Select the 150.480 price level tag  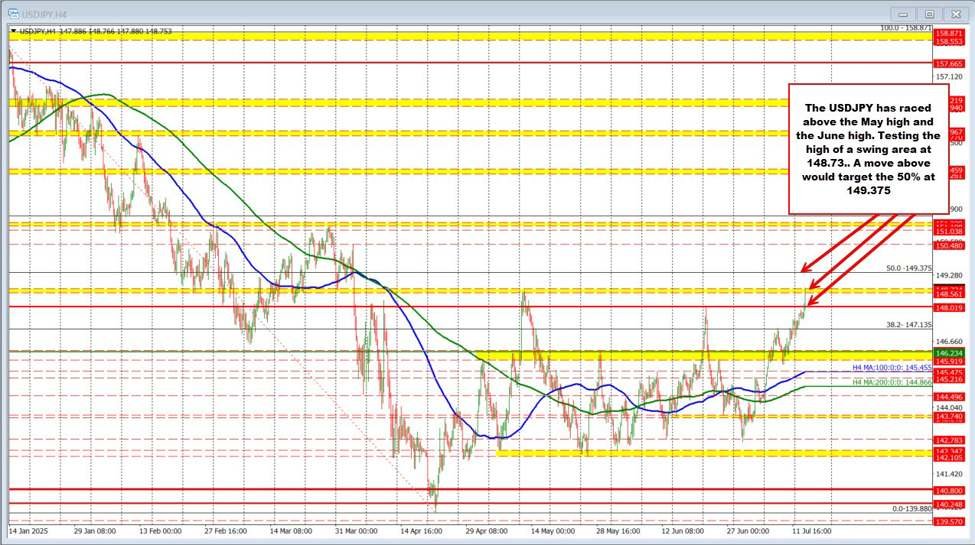[x=948, y=245]
